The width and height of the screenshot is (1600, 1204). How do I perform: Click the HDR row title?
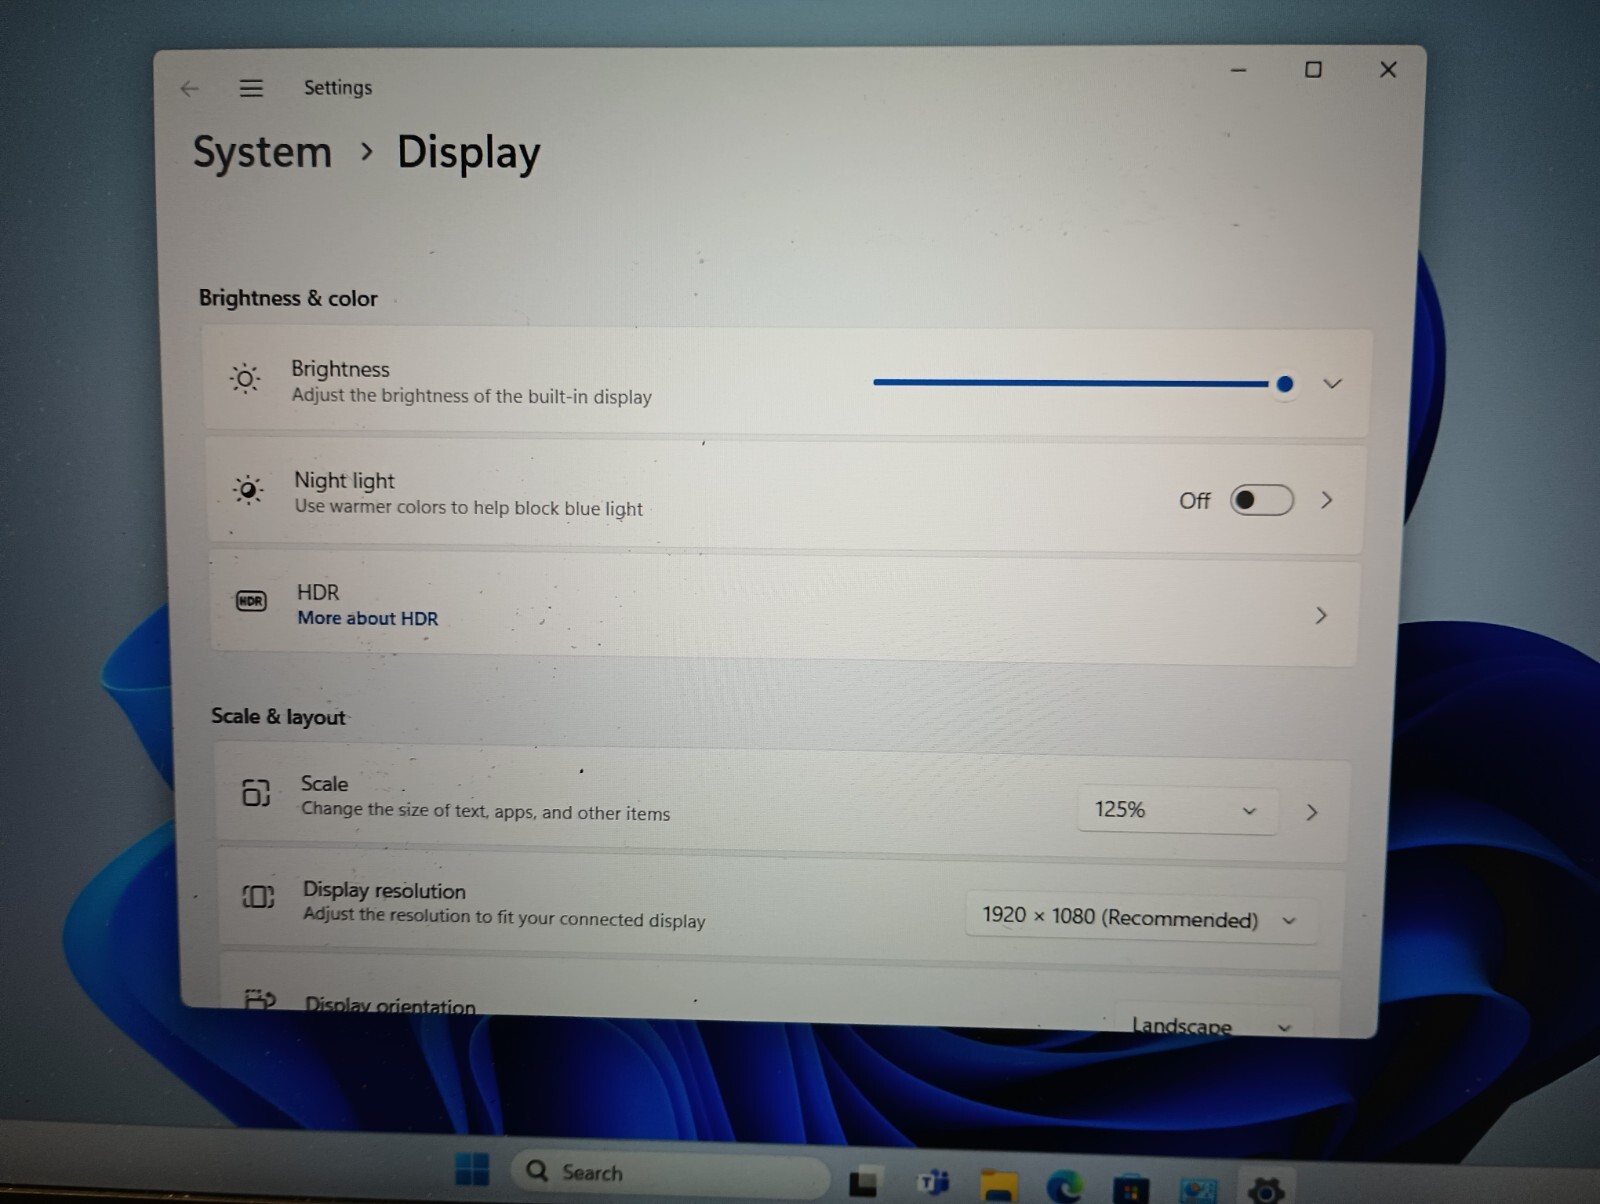pyautogui.click(x=318, y=592)
